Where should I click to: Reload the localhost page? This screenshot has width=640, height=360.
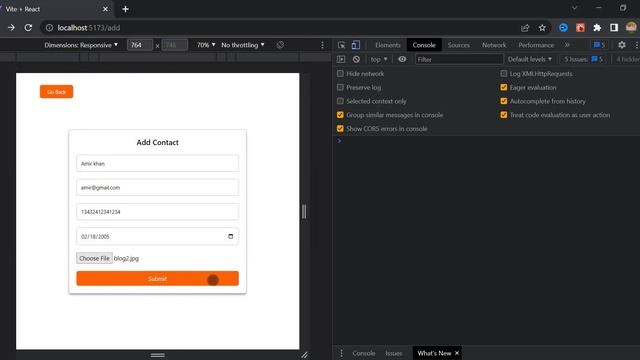28,28
